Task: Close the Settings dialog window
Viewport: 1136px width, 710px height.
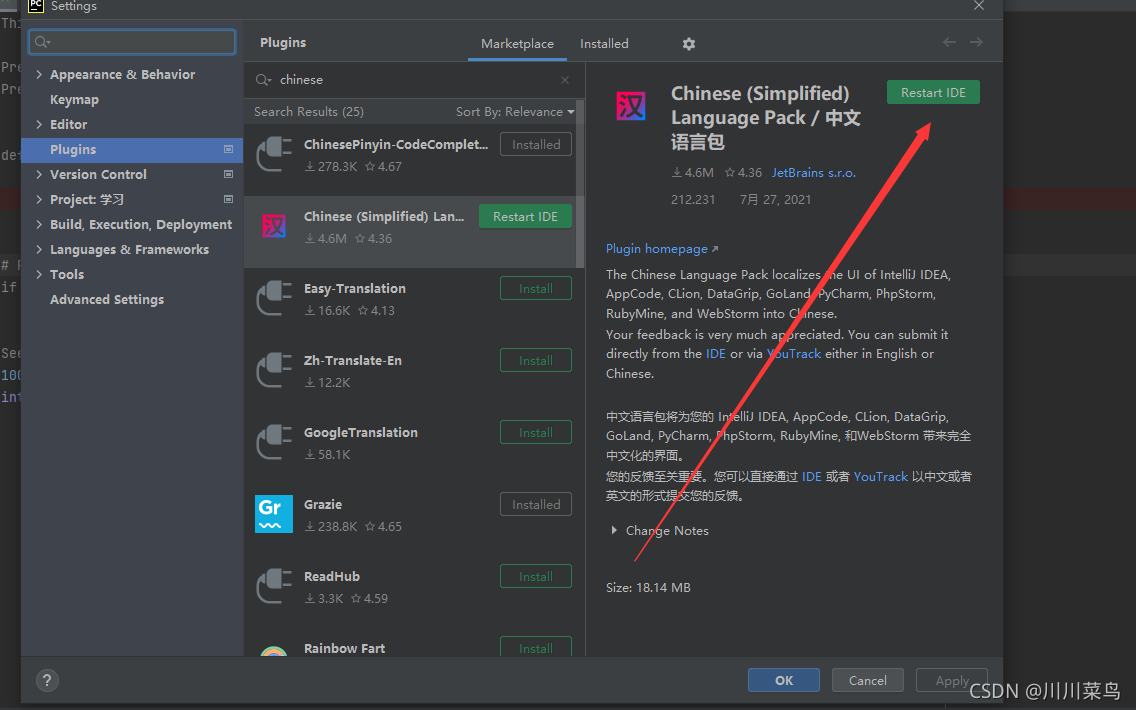Action: click(x=979, y=6)
